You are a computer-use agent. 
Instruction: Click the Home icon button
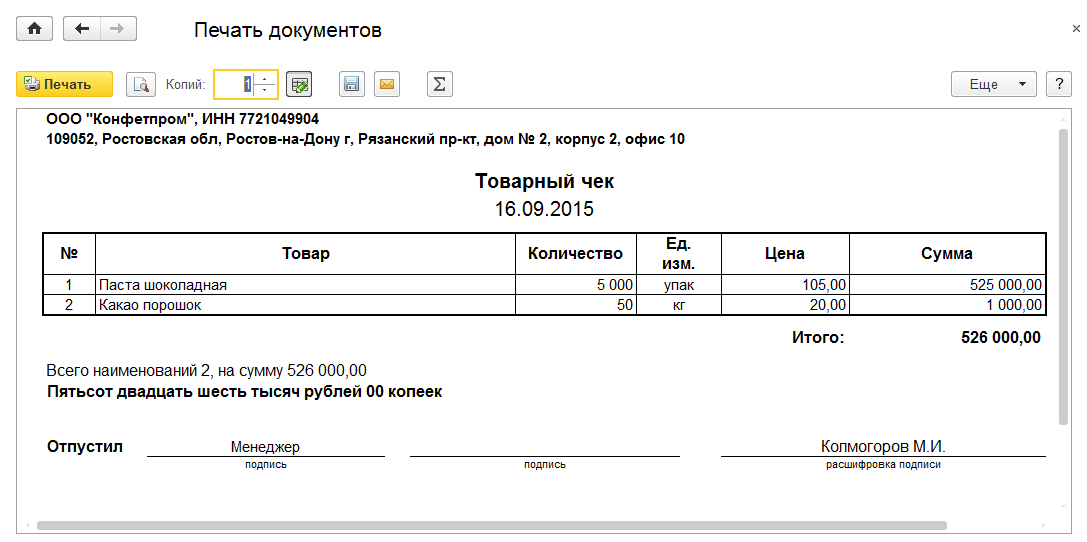coord(34,29)
